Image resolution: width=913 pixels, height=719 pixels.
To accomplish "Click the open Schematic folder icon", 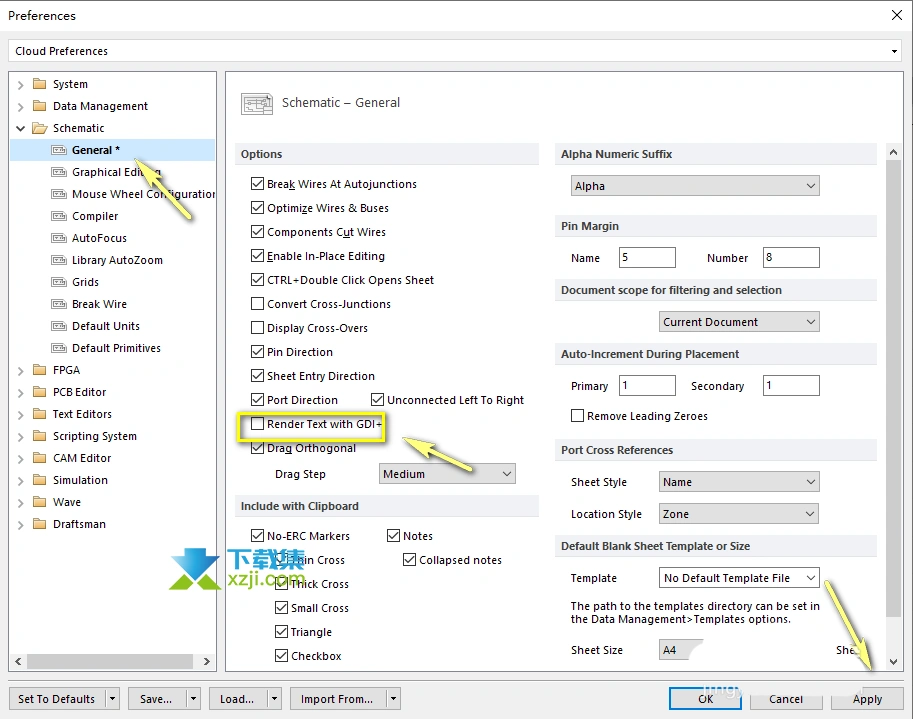I will click(40, 128).
